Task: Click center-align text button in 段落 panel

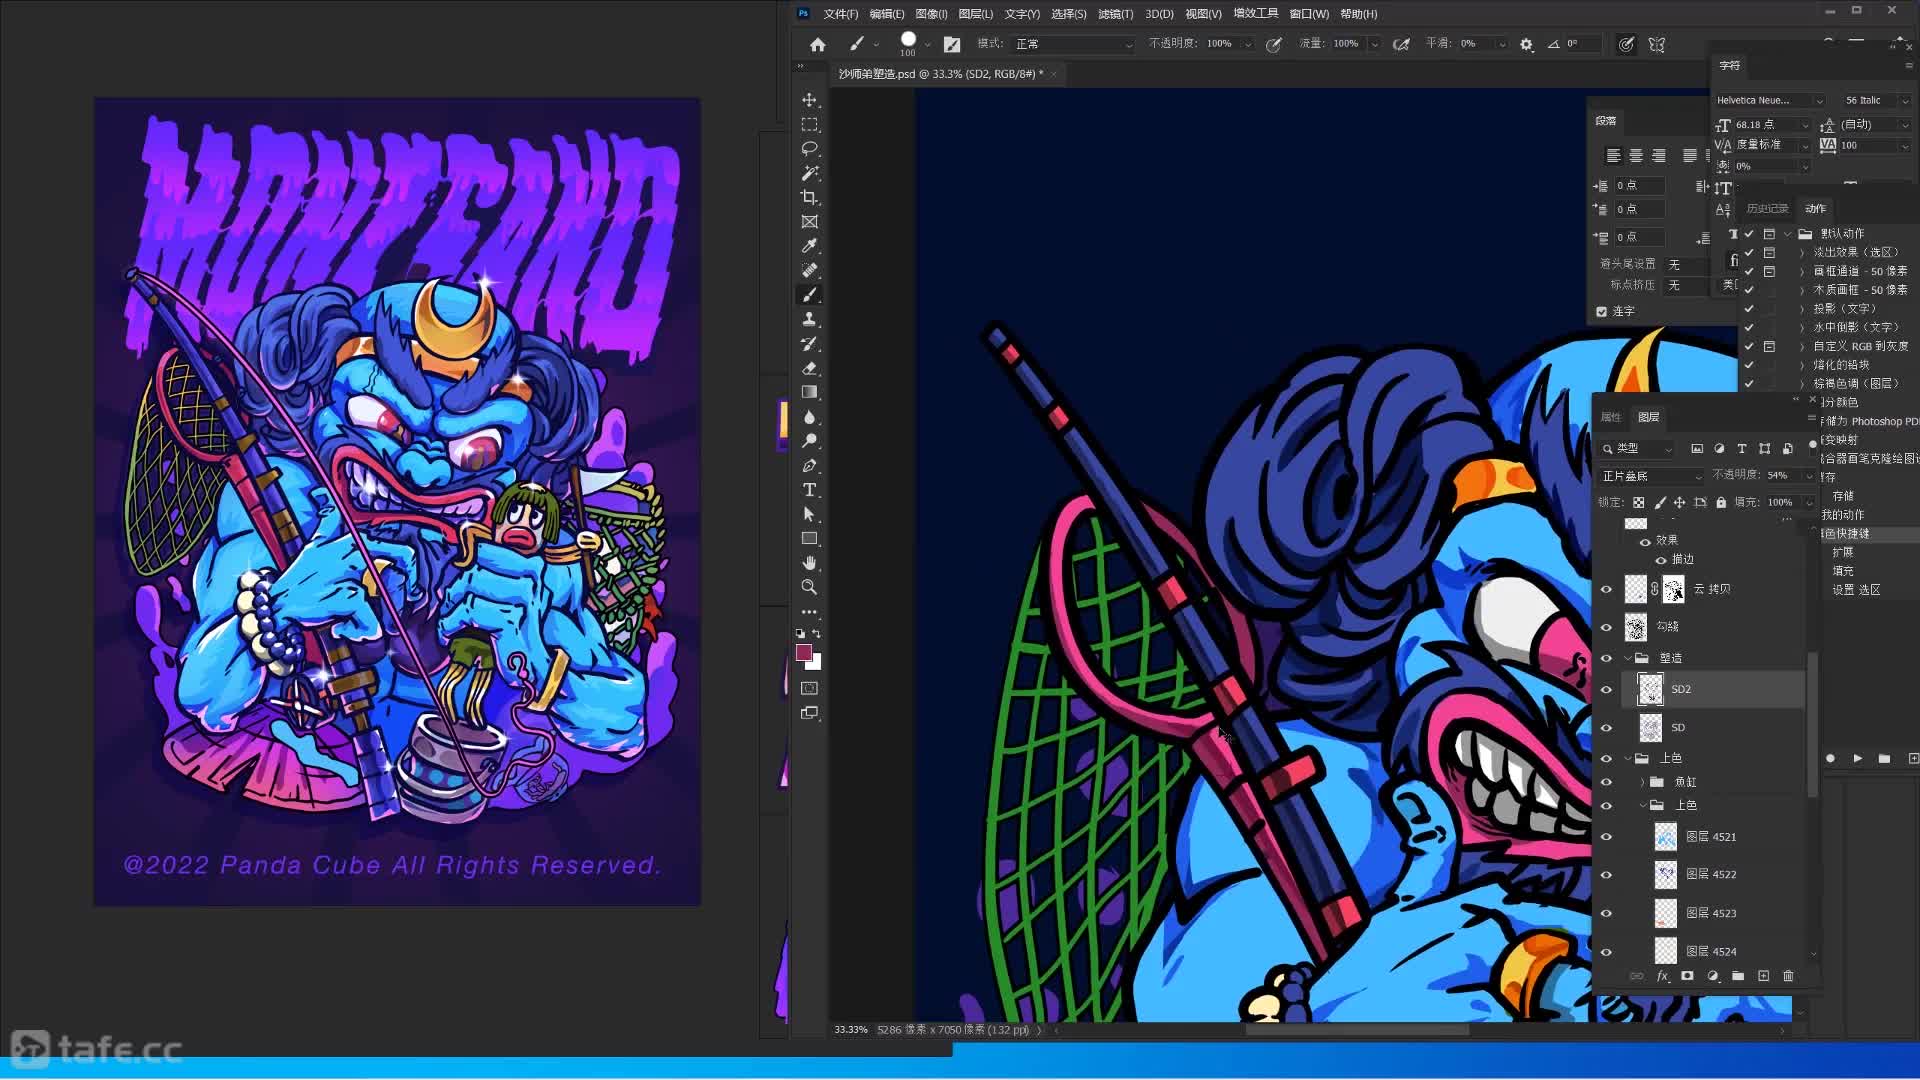Action: click(x=1636, y=156)
